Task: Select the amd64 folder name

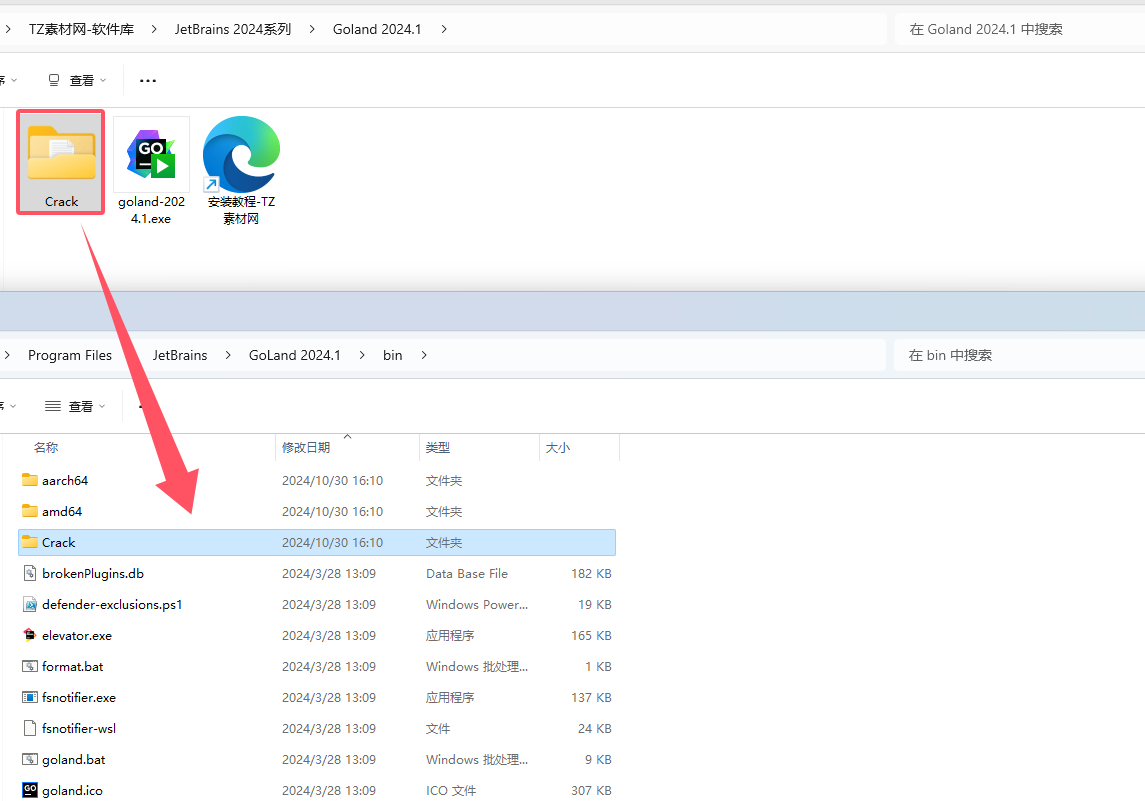Action: 62,511
